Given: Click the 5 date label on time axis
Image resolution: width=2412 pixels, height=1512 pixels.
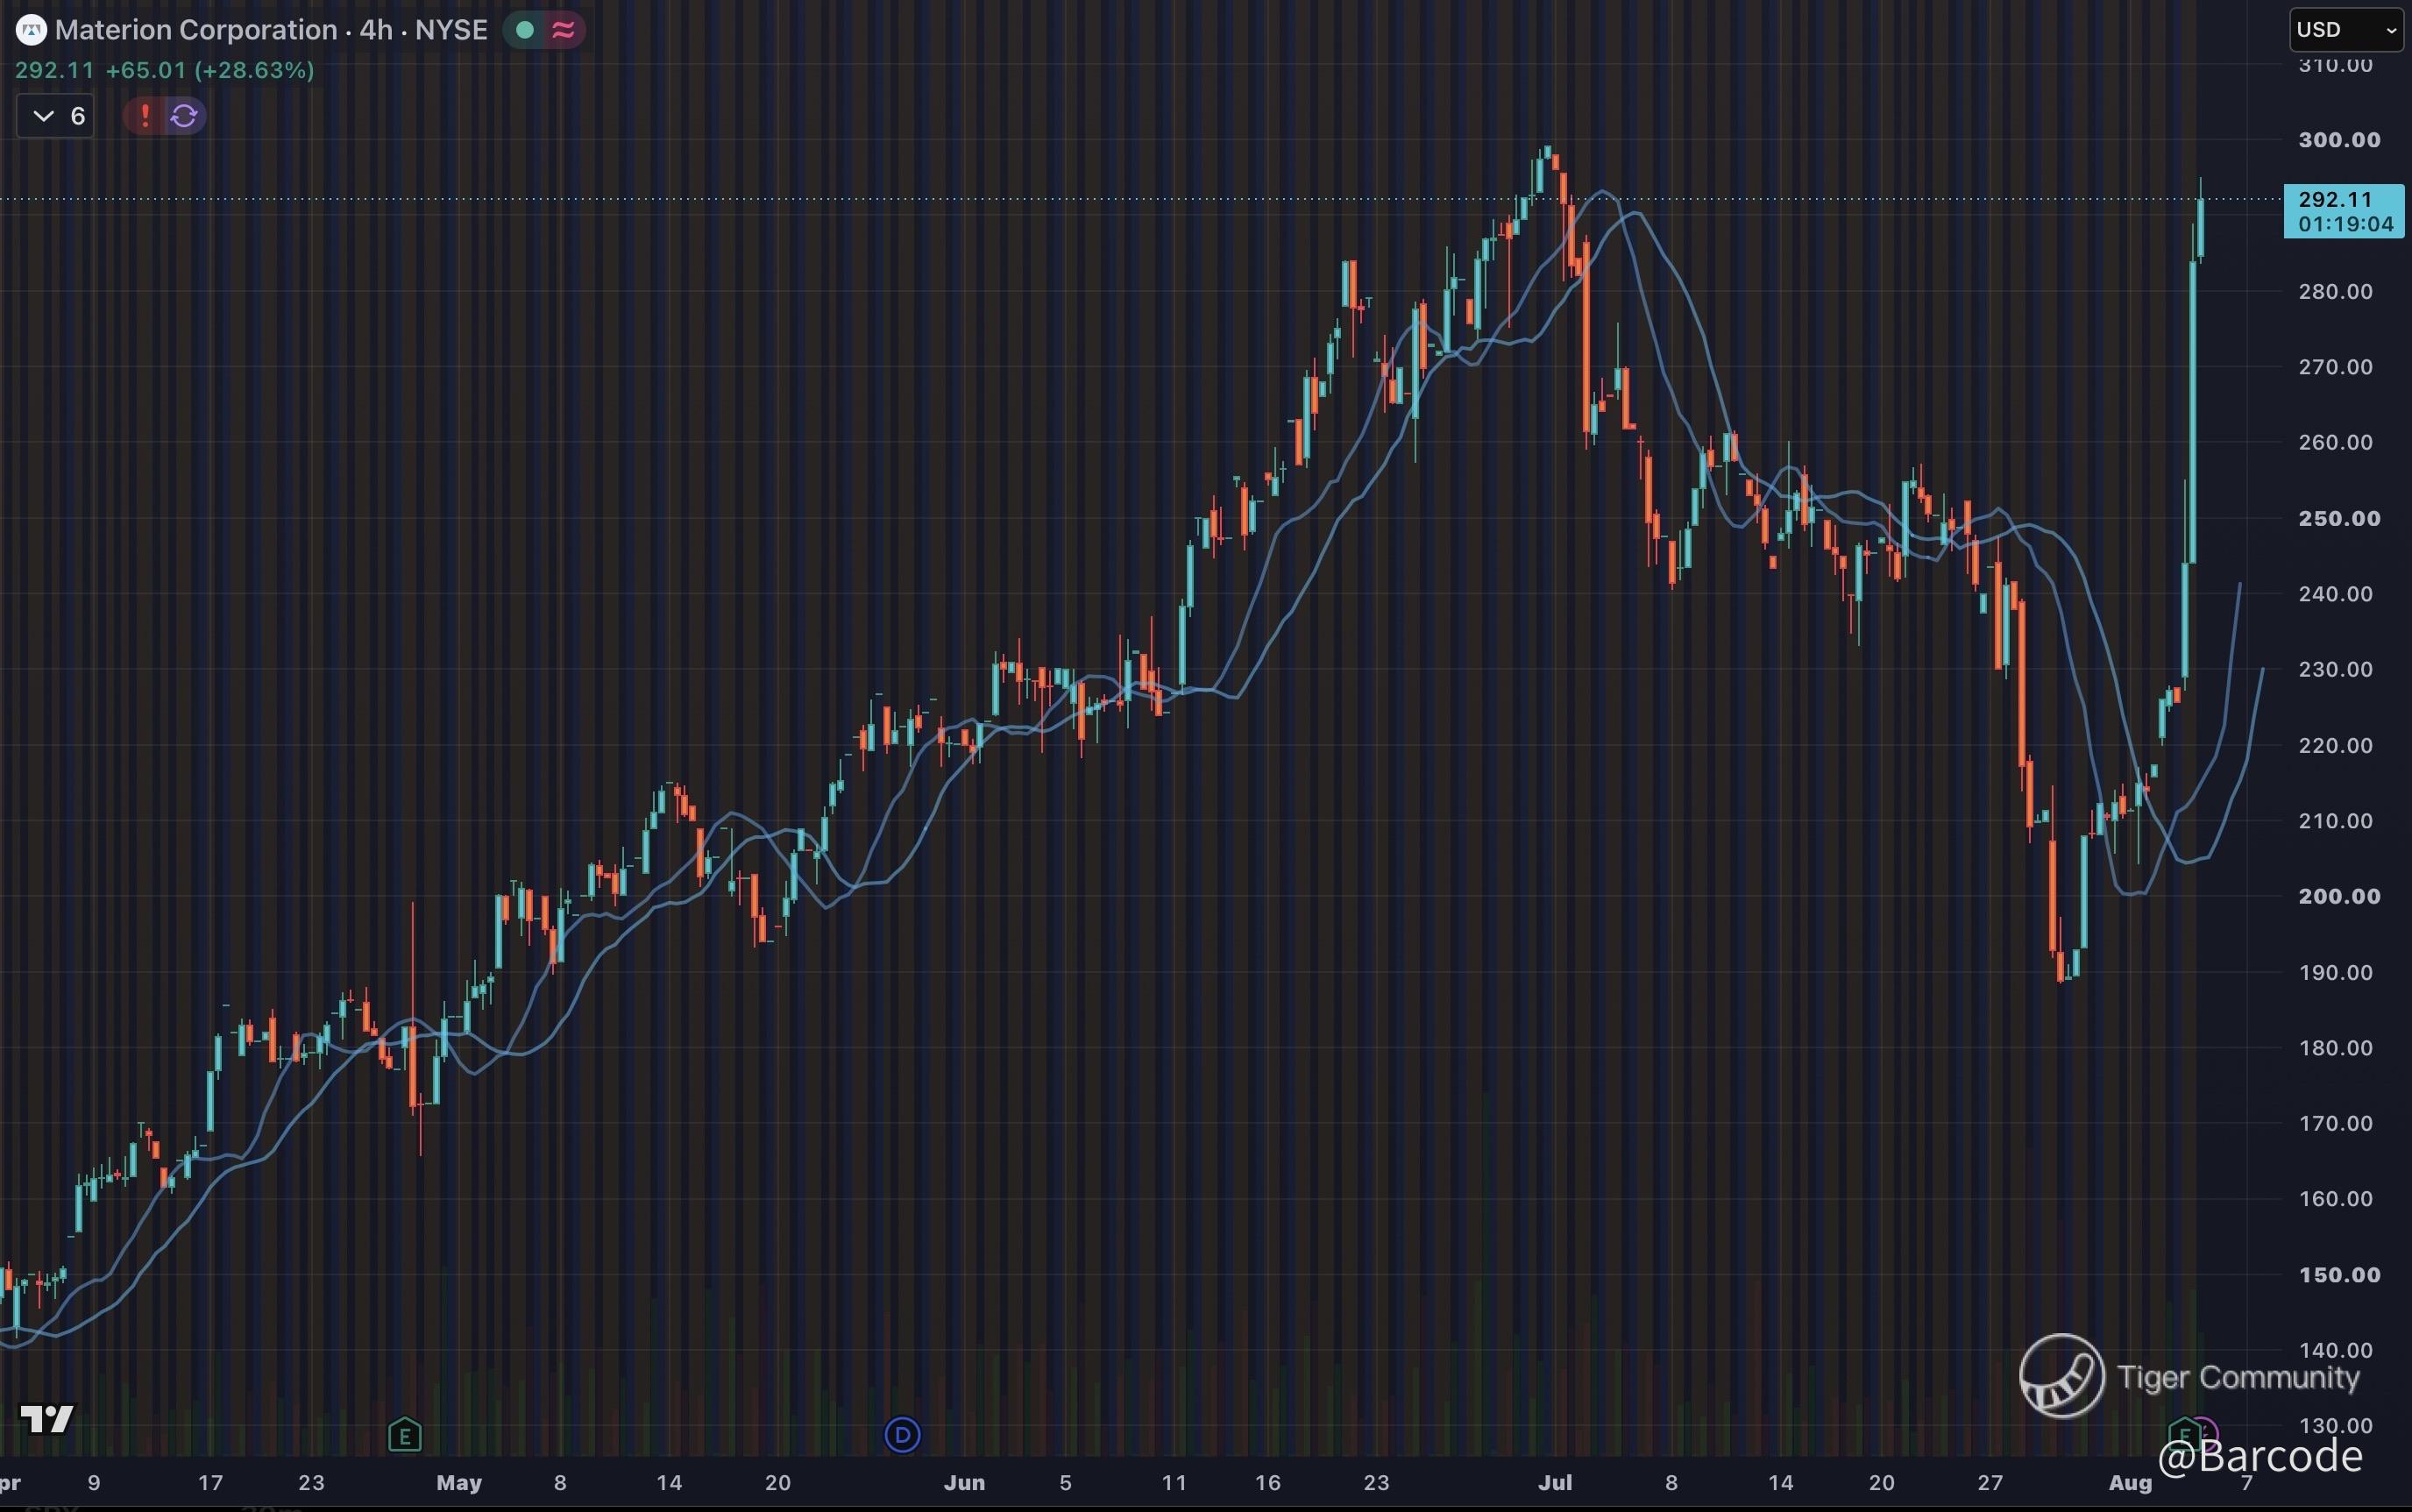Looking at the screenshot, I should pyautogui.click(x=1065, y=1483).
